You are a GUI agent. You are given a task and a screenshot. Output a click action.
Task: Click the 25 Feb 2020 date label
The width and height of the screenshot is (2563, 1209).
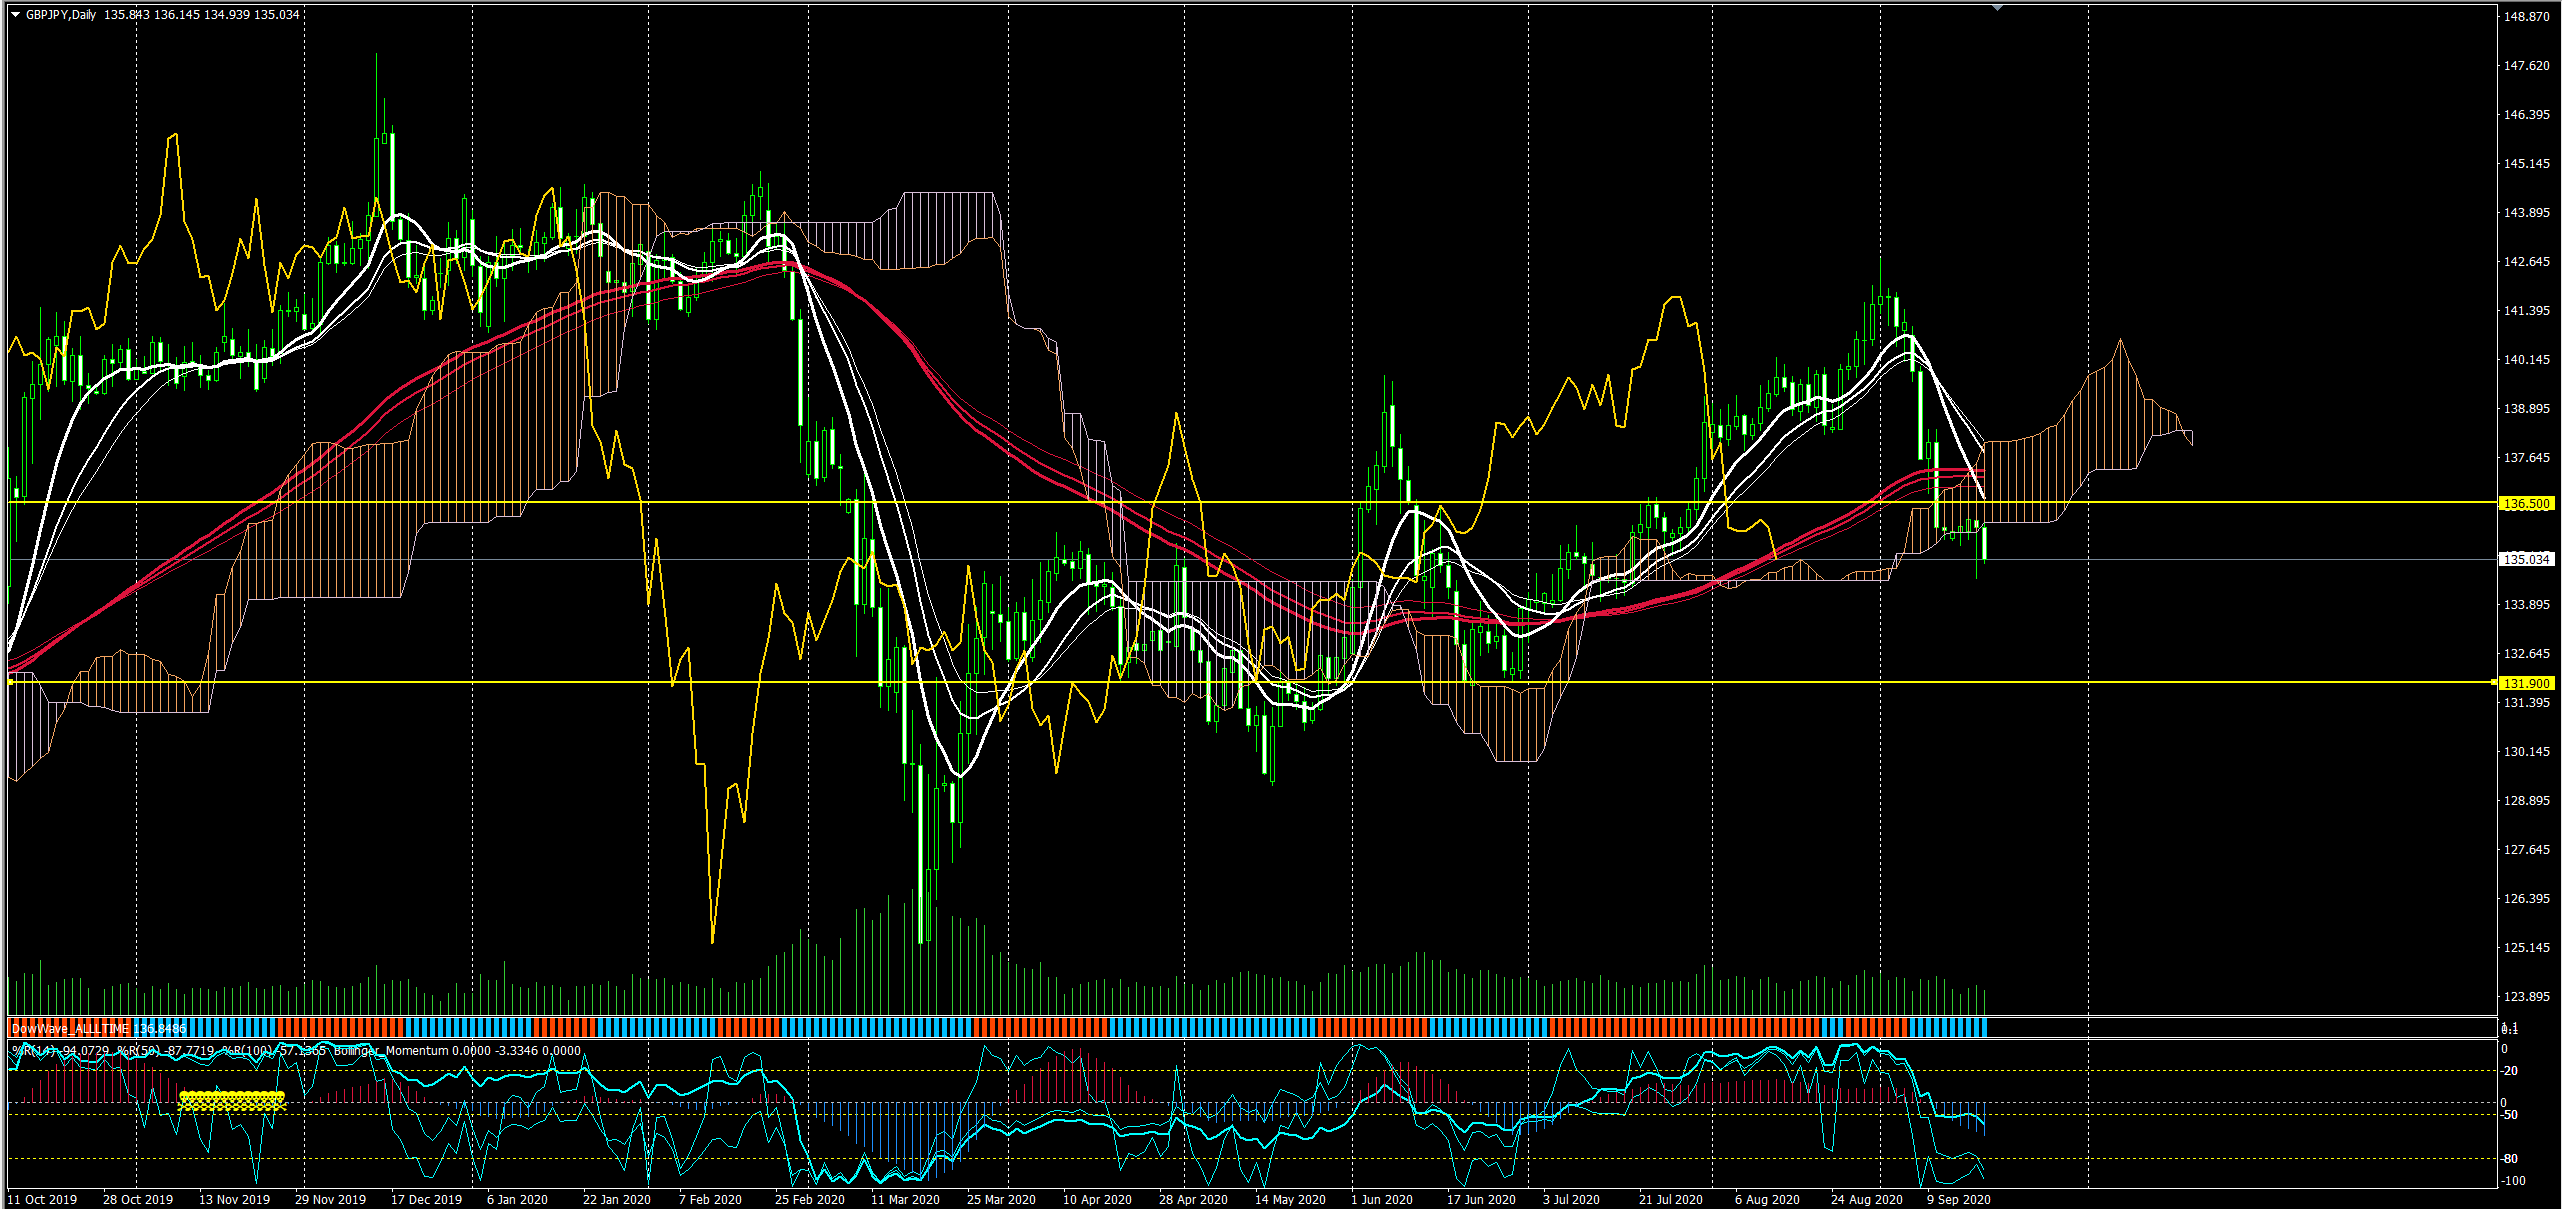click(809, 1199)
